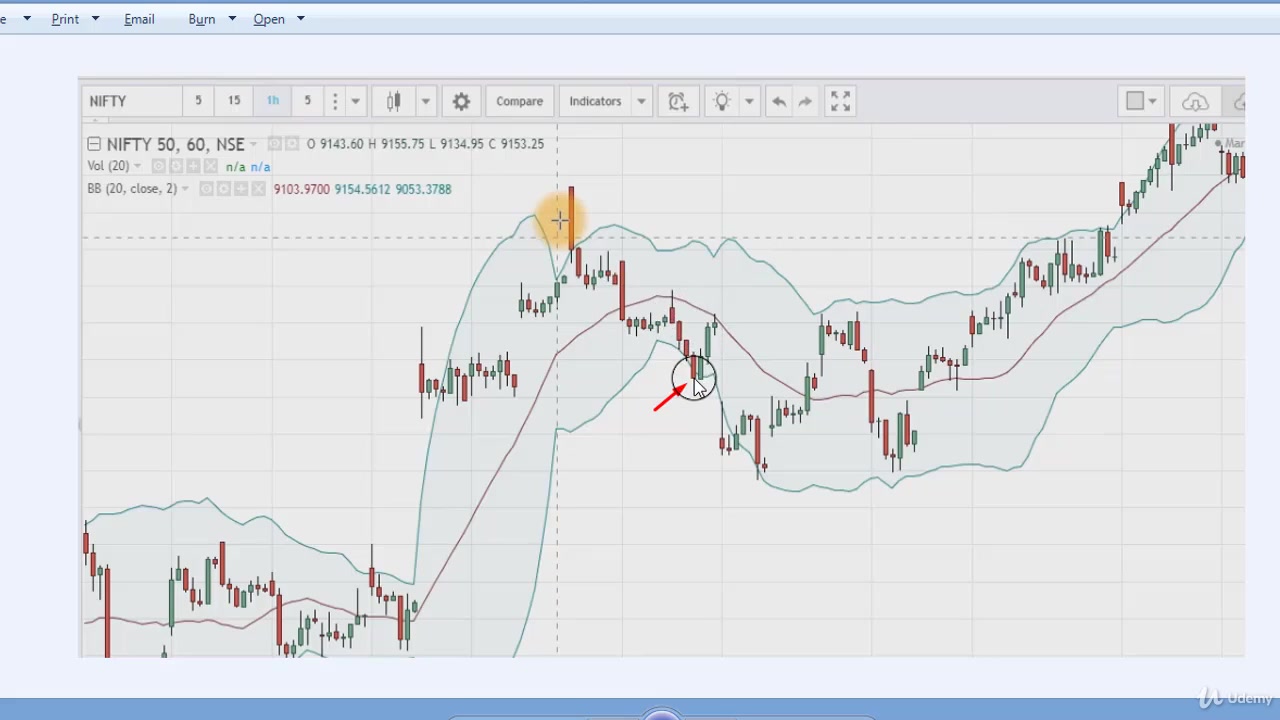Click the square chart layout icon
Viewport: 1280px width, 720px height.
pos(1134,101)
